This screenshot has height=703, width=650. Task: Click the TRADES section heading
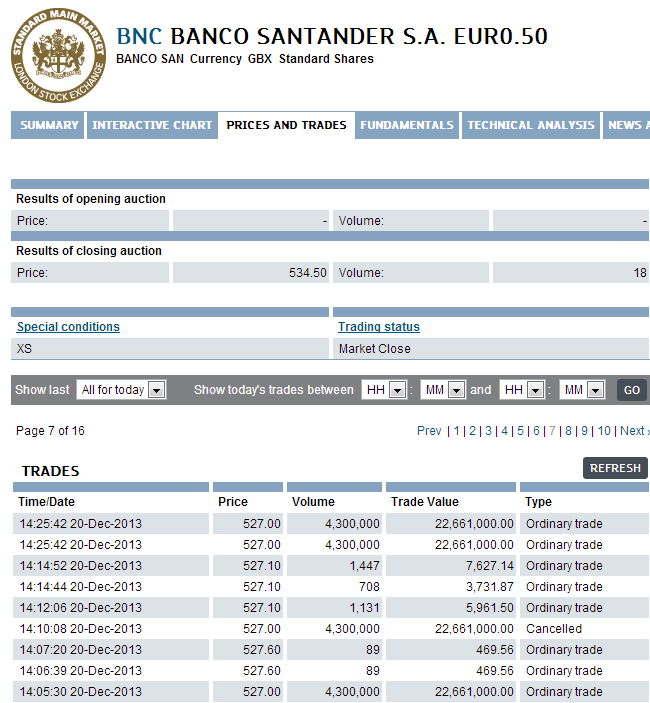51,471
